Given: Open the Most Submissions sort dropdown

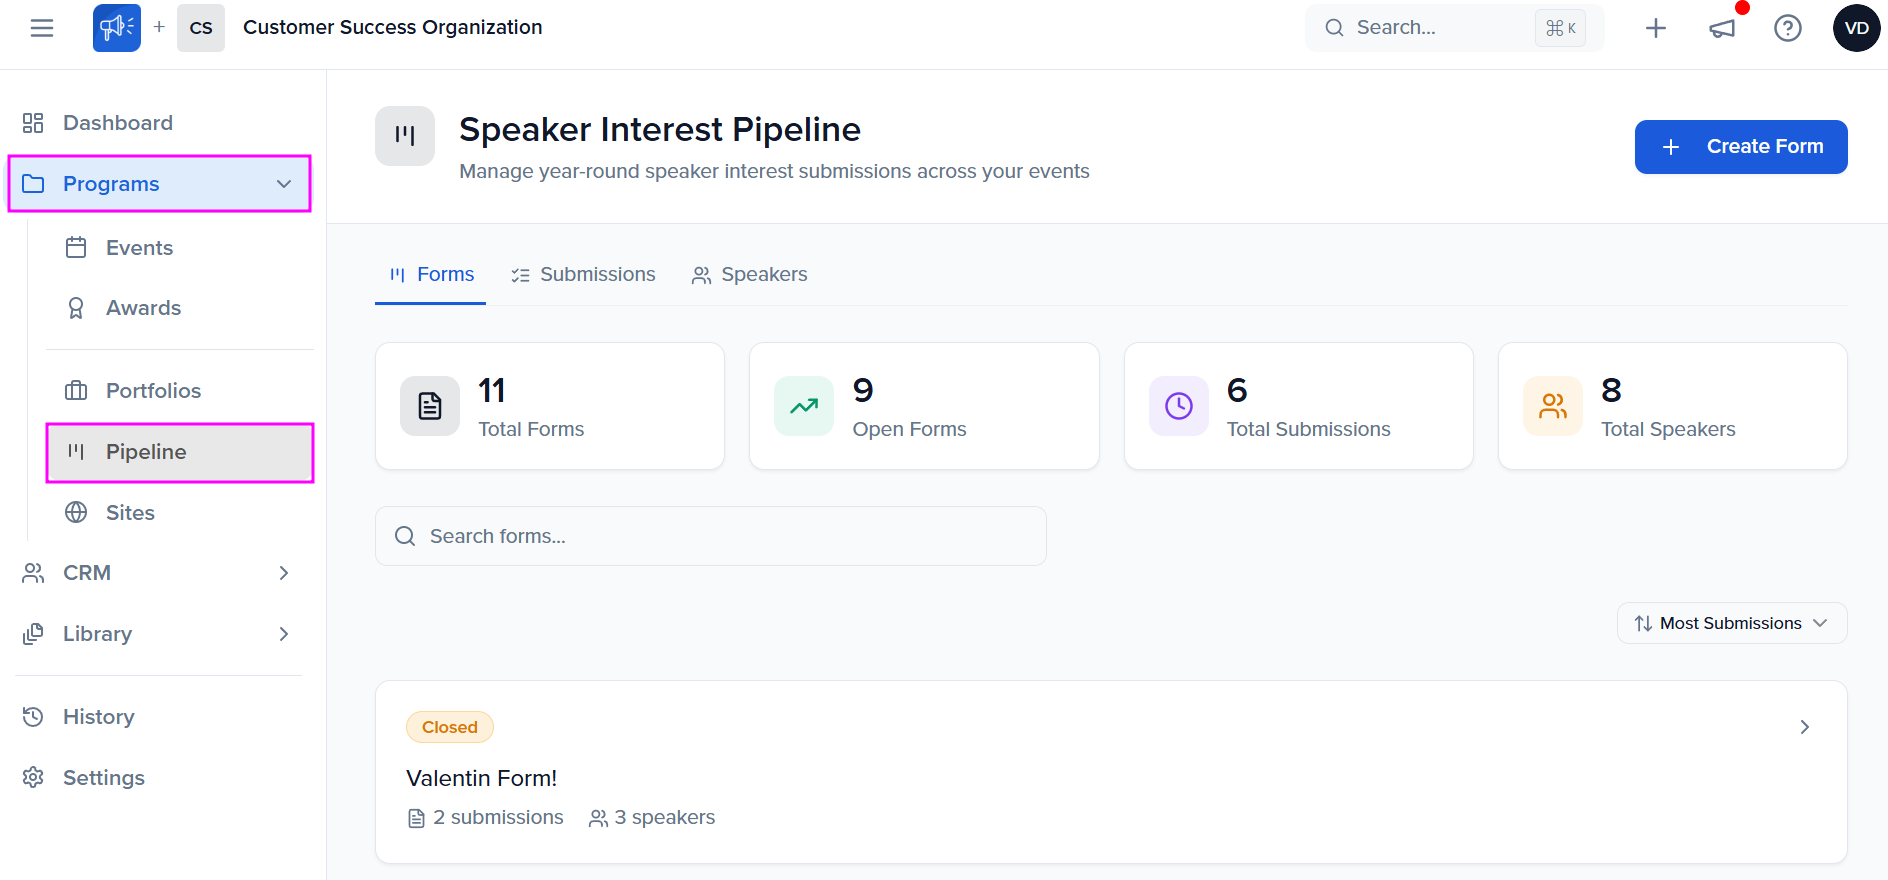Looking at the screenshot, I should (x=1731, y=623).
